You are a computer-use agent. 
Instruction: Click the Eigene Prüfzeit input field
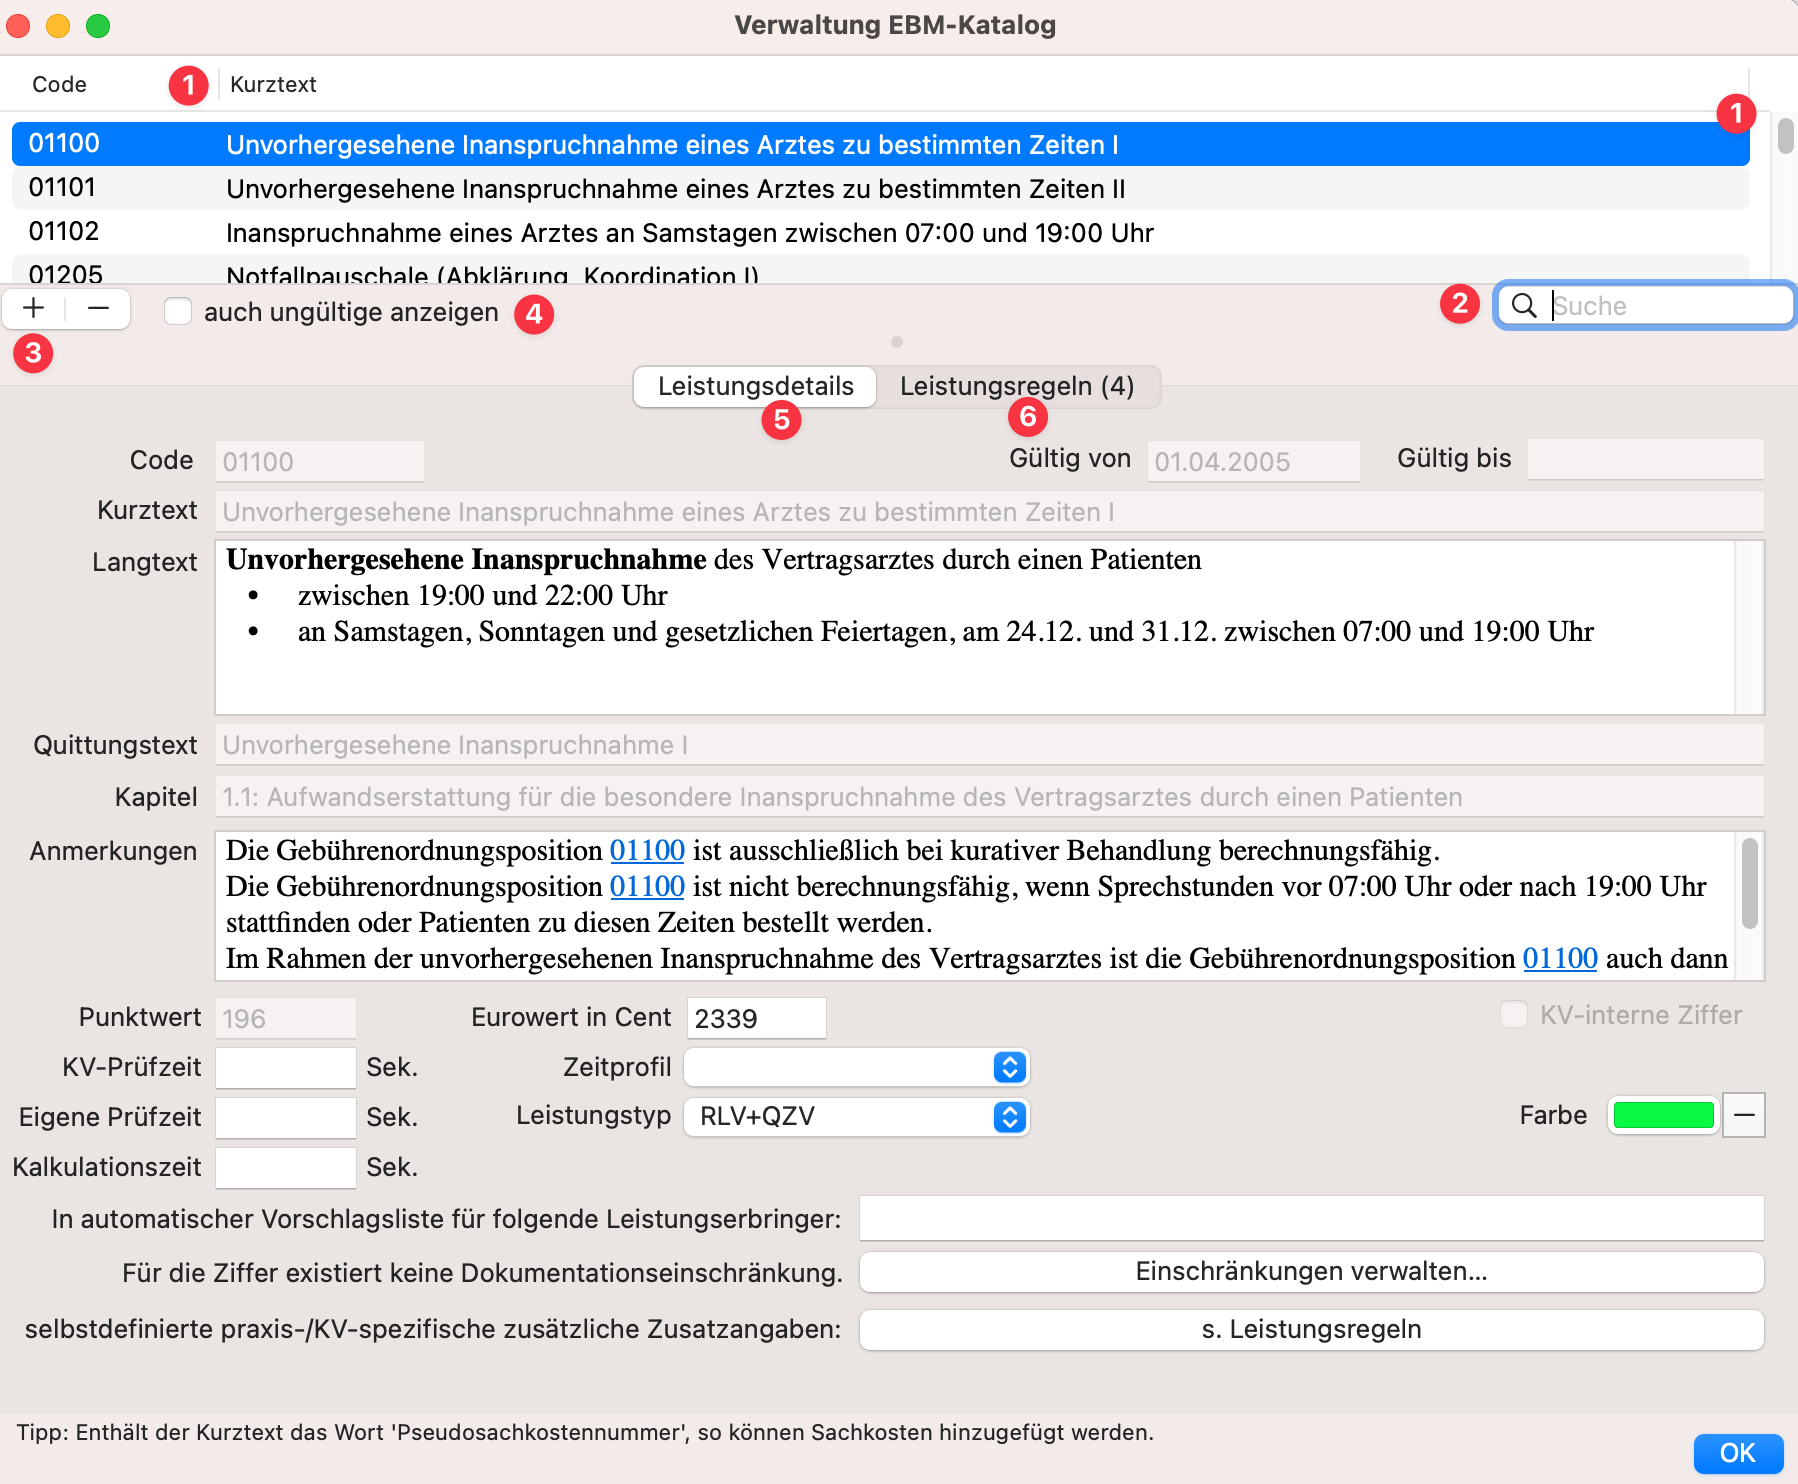coord(286,1117)
